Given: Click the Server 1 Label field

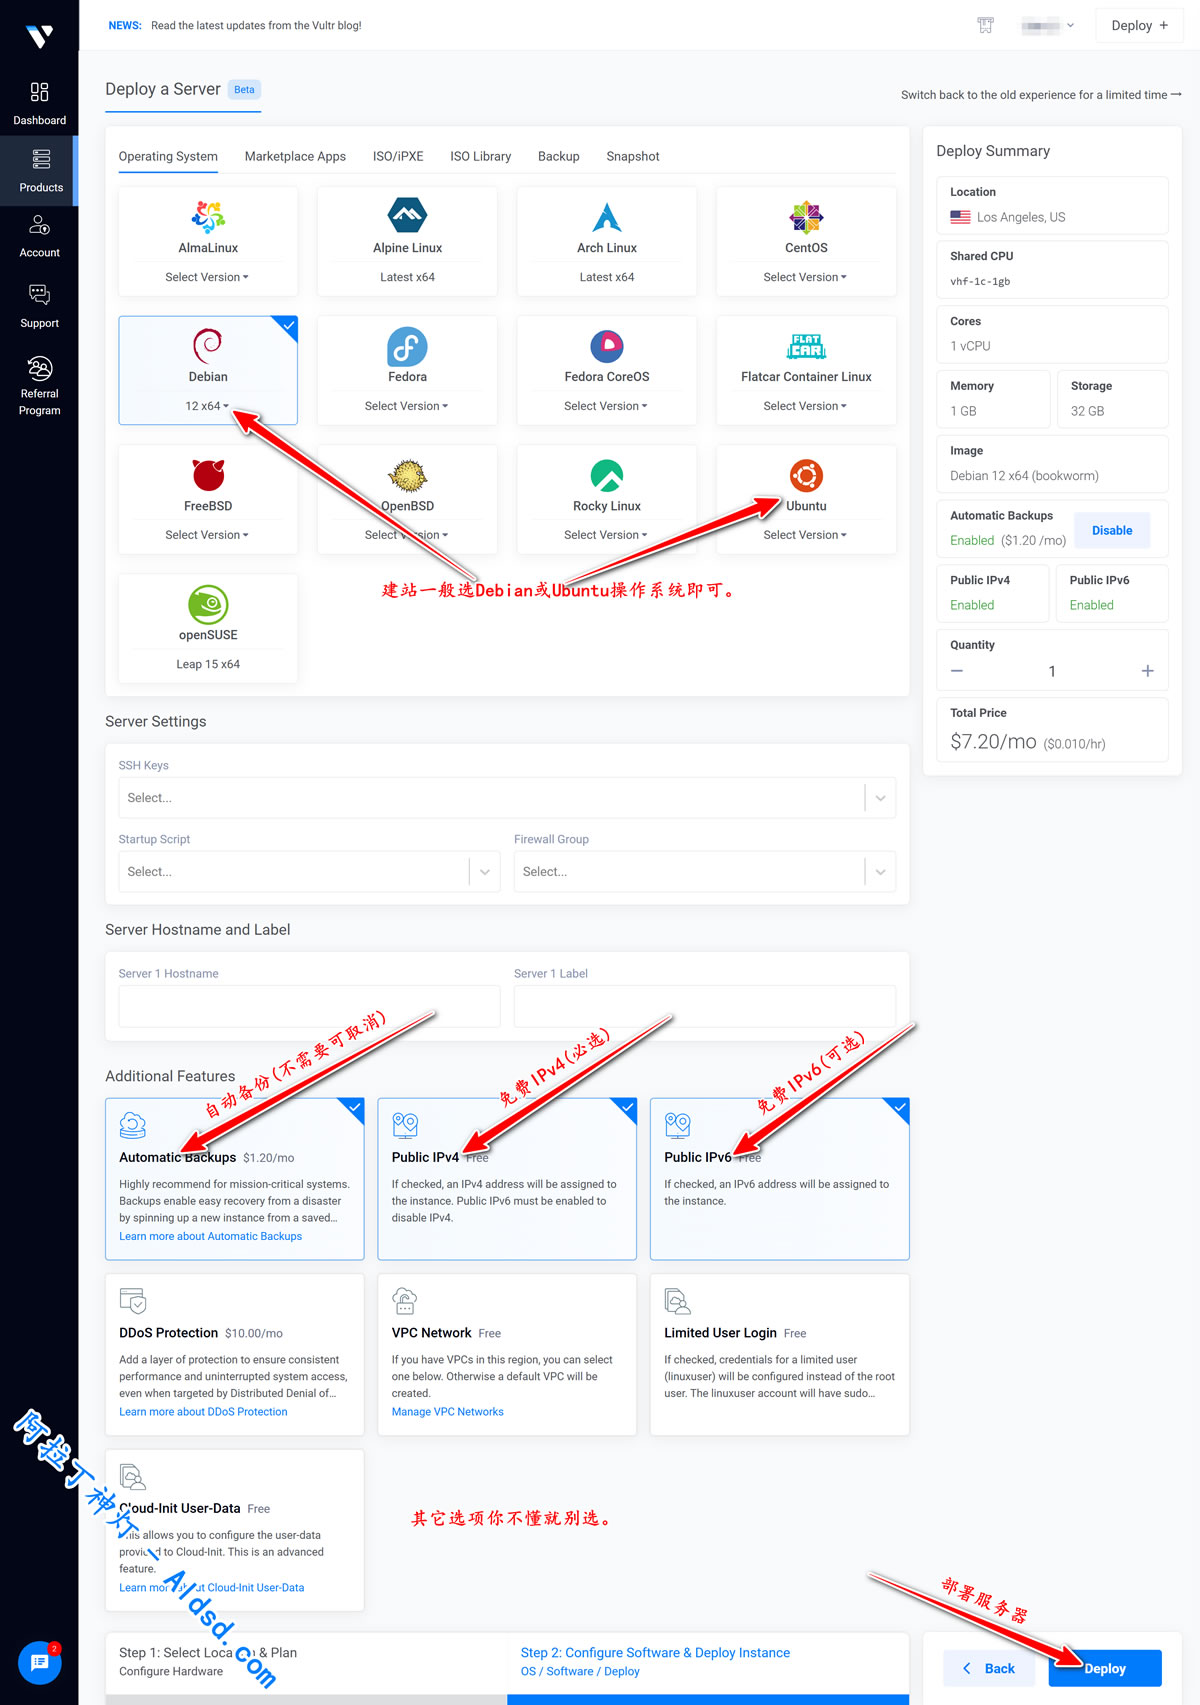Looking at the screenshot, I should pos(704,1006).
